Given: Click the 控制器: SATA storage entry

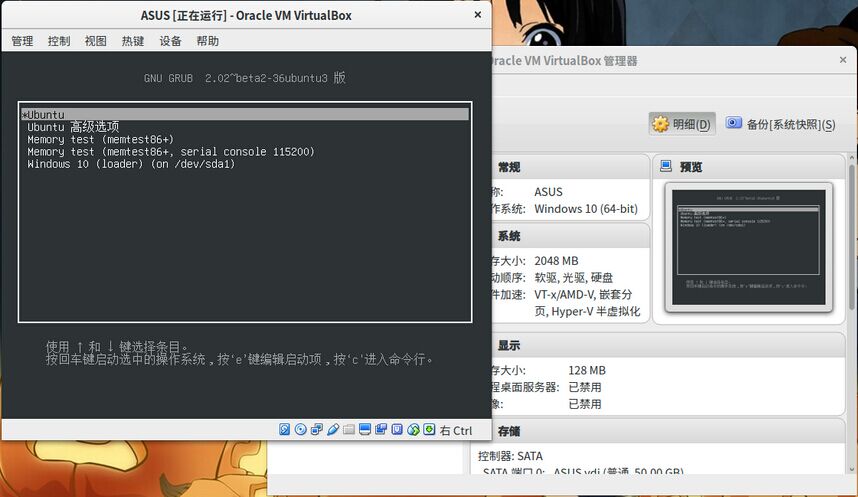Looking at the screenshot, I should pos(511,456).
